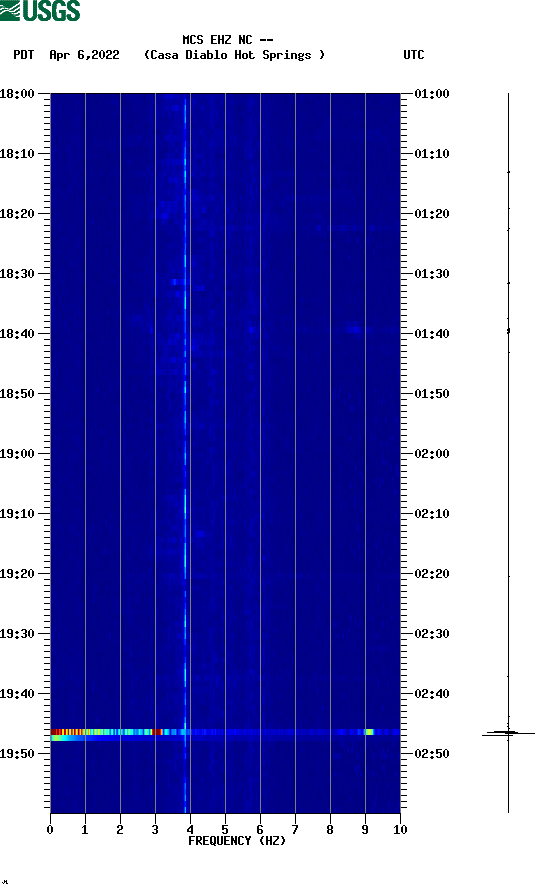This screenshot has width=552, height=893.
Task: Click the 19:00 PDT time label
Action: [x=17, y=454]
